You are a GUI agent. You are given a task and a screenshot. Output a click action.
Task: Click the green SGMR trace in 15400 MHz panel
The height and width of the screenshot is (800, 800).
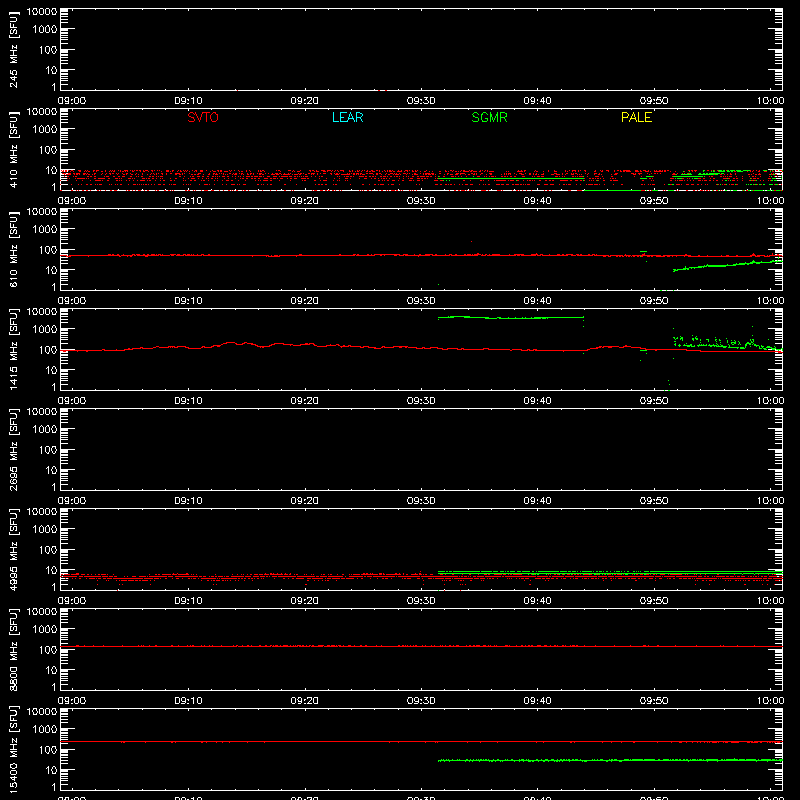(x=610, y=760)
